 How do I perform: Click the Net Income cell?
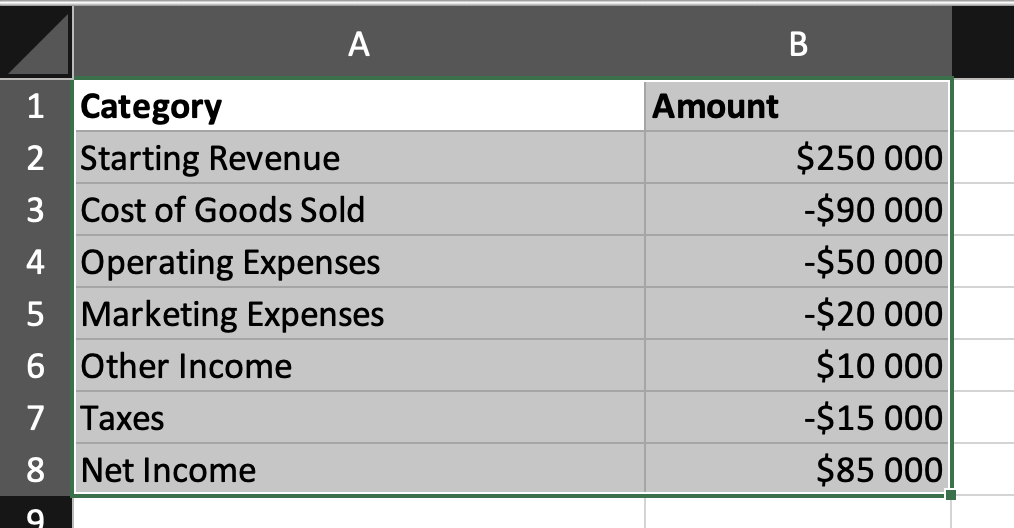coord(359,470)
